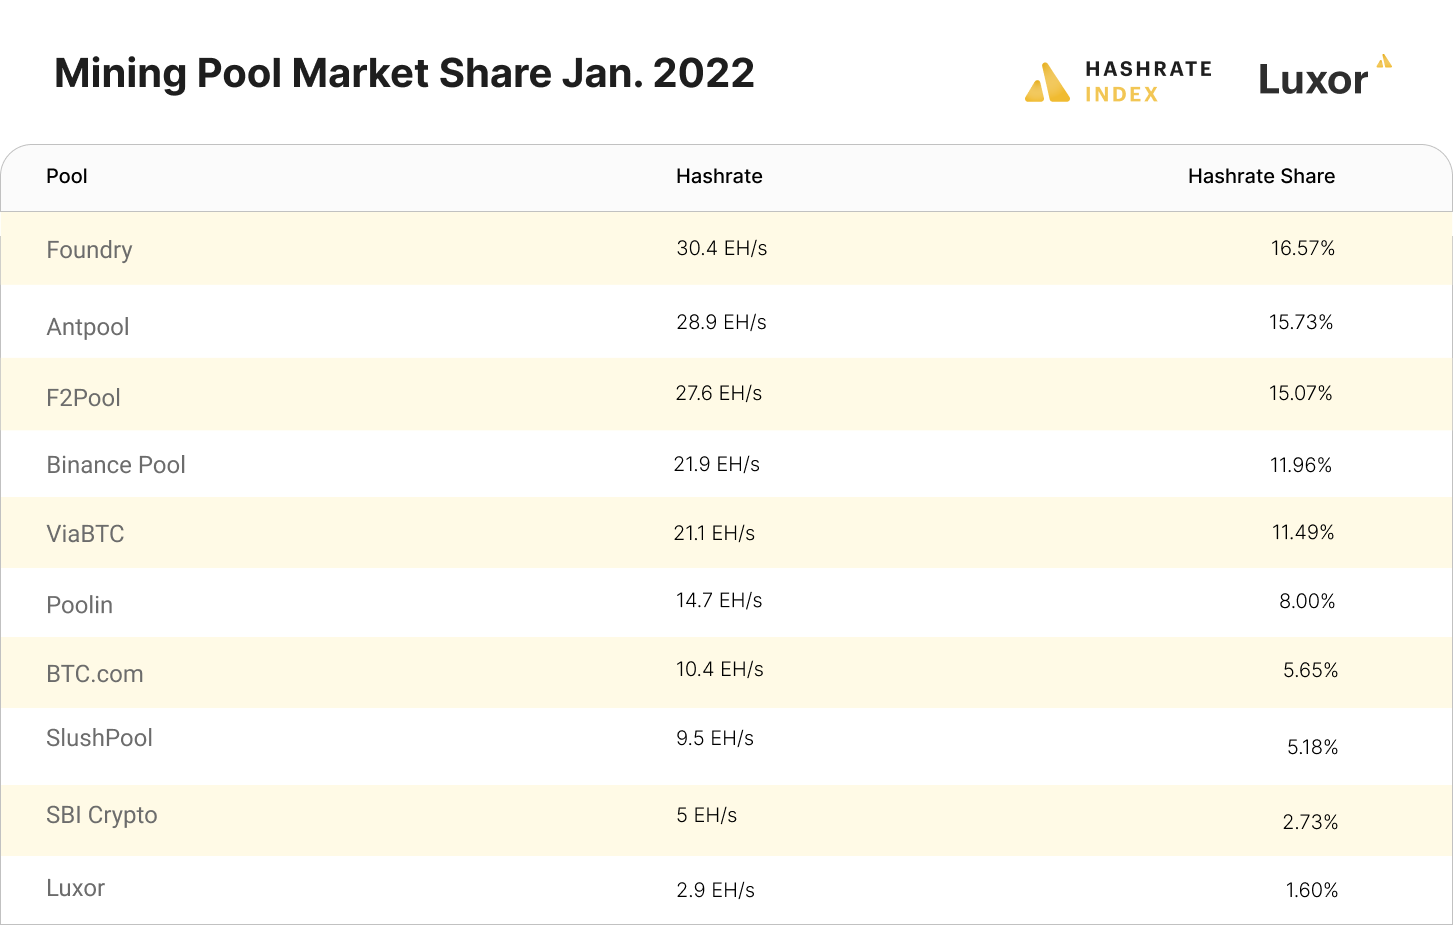Click the Foundry pool entry

(89, 250)
